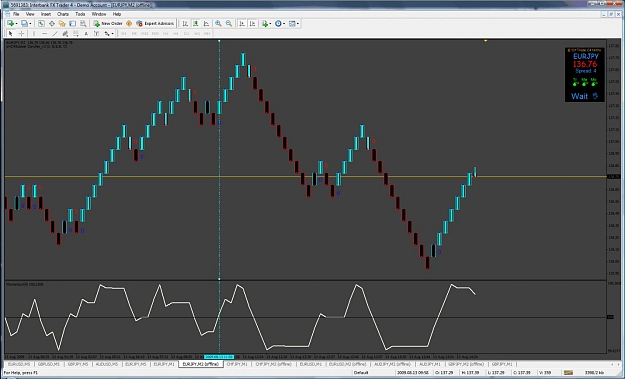Screen dimensions: 625x379
Task: Switch to MN timeframe button
Action: (x=207, y=33)
